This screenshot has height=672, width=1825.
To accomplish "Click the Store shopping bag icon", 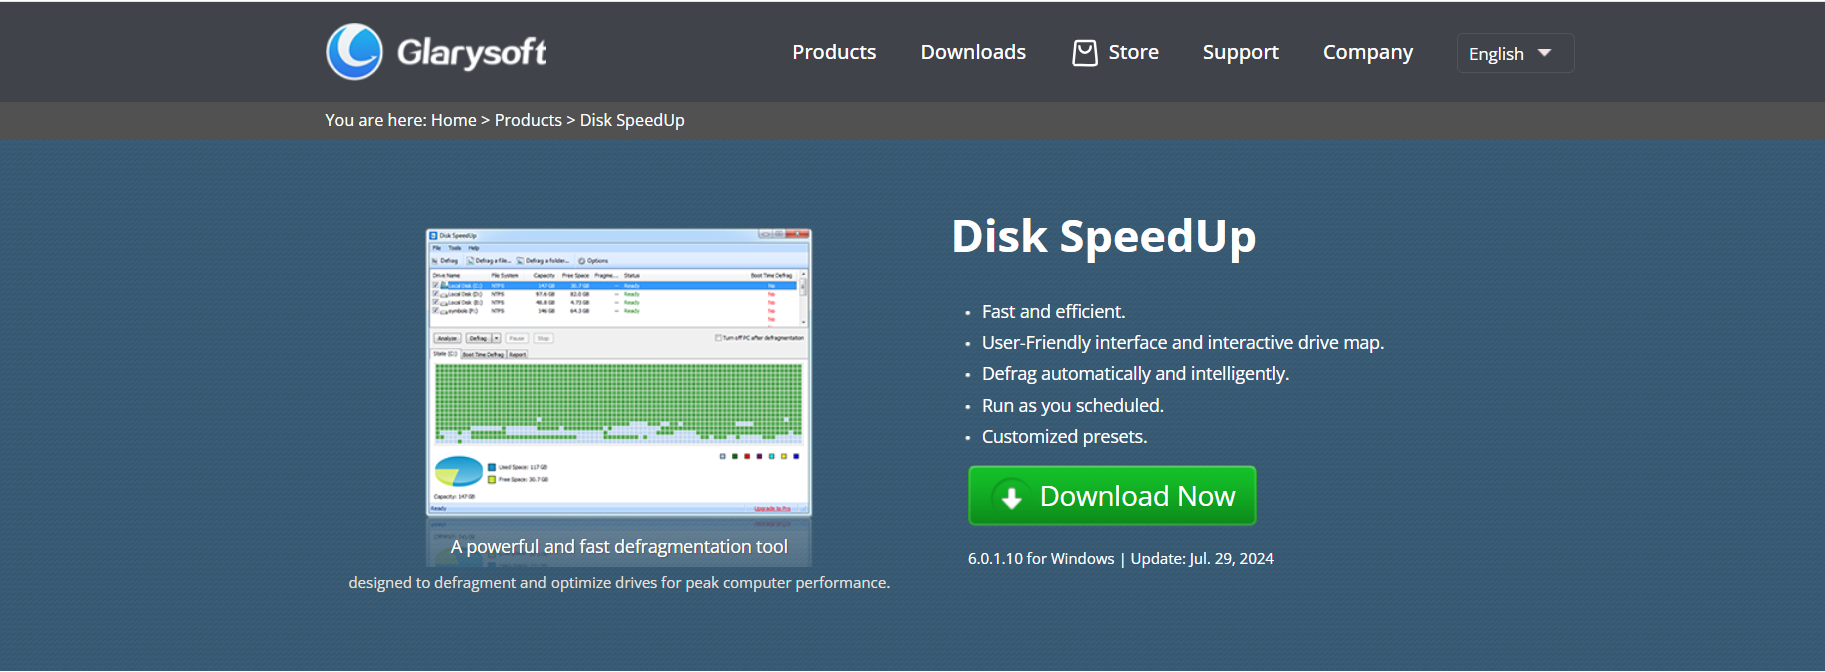I will 1084,53.
